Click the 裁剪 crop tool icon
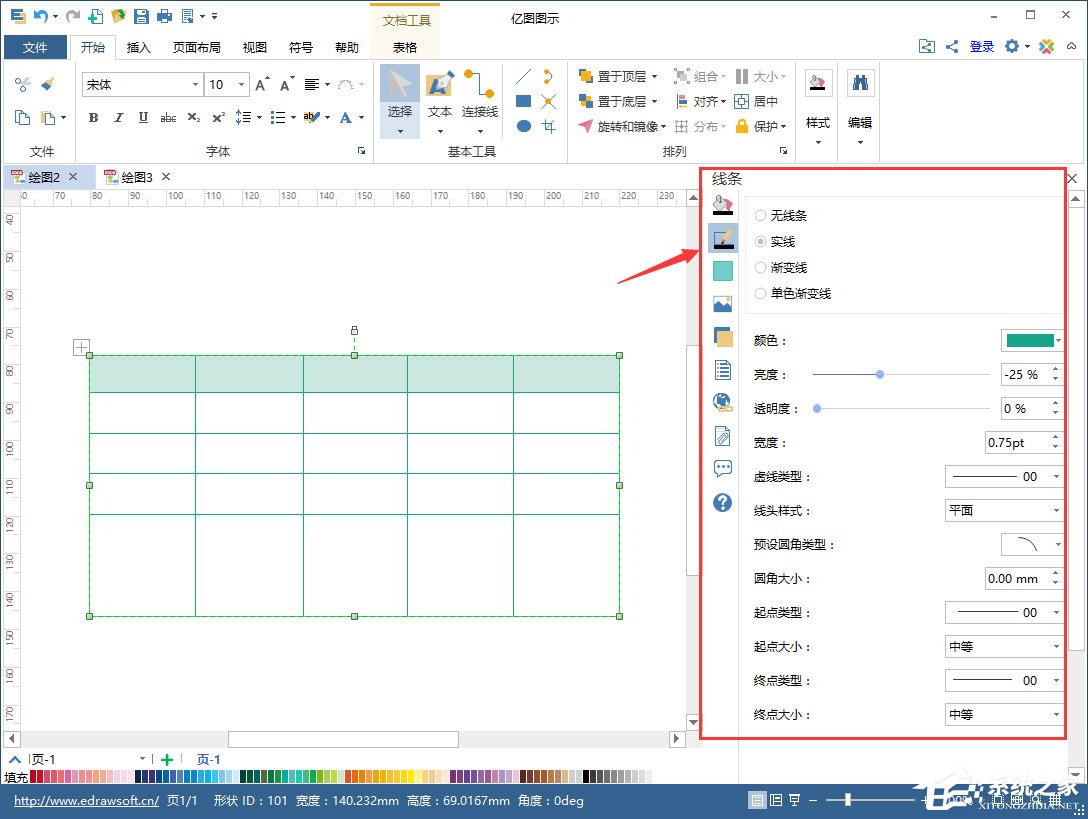The height and width of the screenshot is (819, 1088). (548, 126)
